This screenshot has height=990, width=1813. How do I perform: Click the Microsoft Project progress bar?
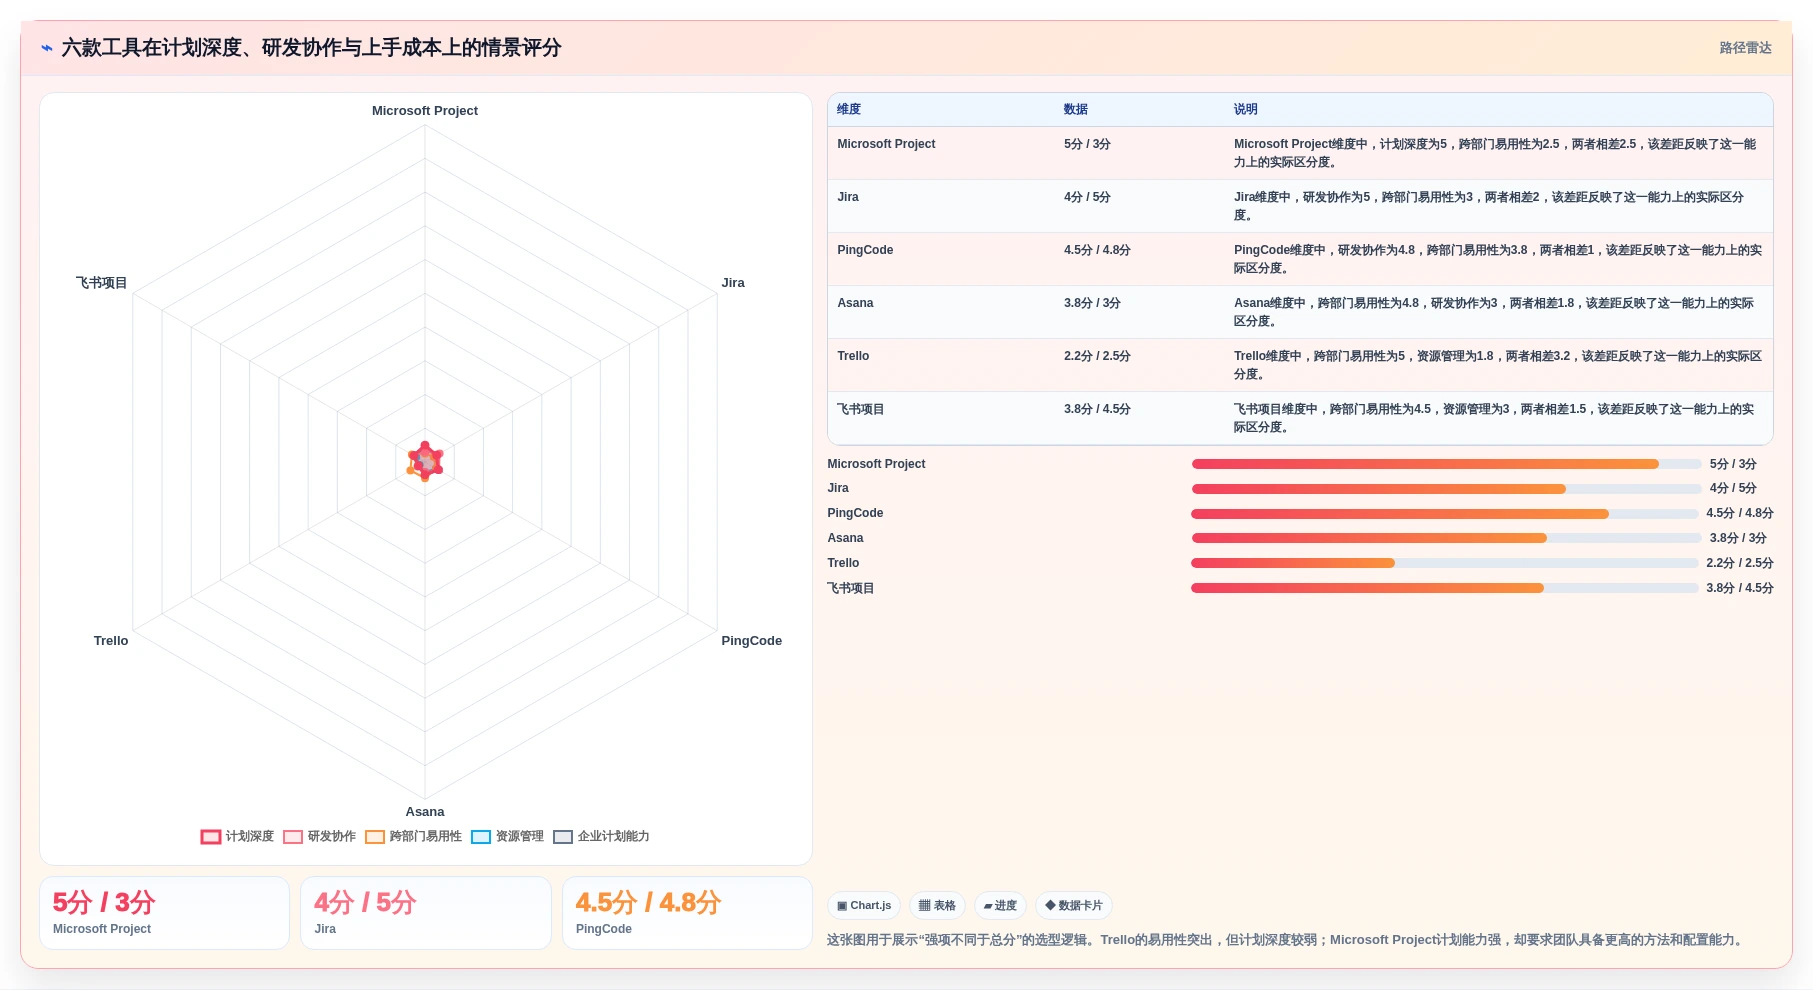click(1446, 464)
